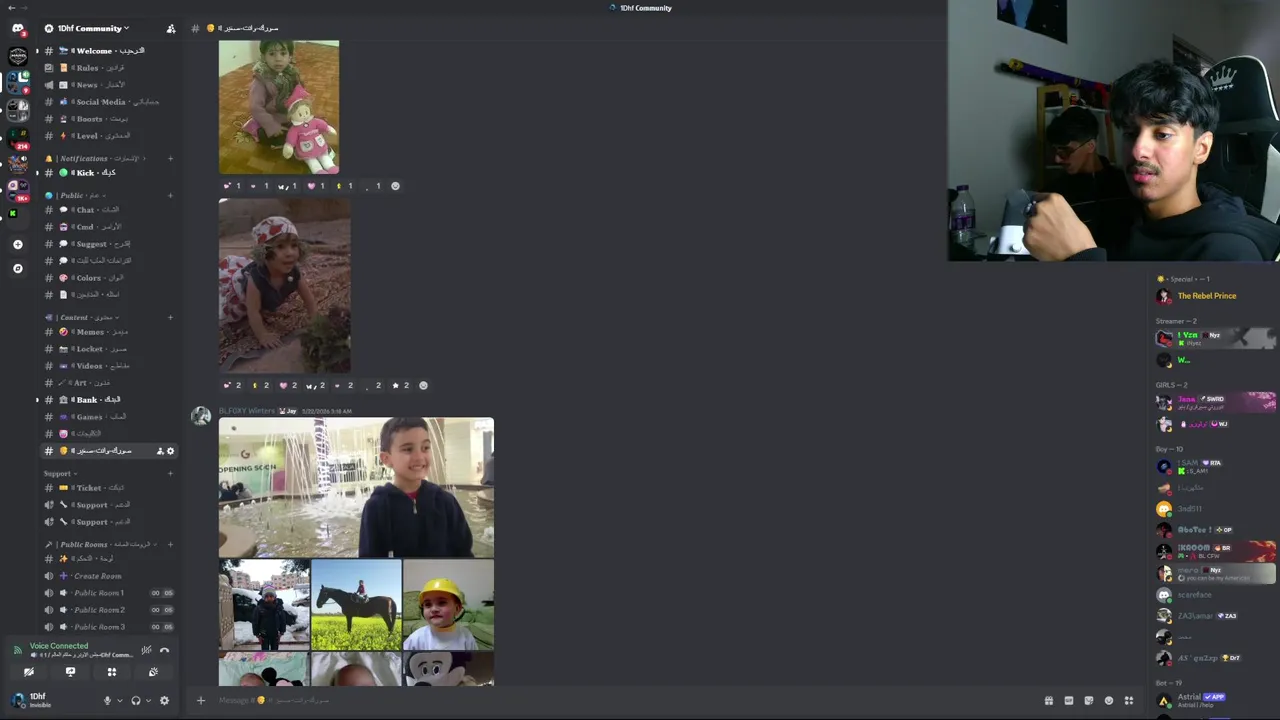This screenshot has height=720, width=1280.
Task: Join Public Room 1 voice channel
Action: coord(109,593)
